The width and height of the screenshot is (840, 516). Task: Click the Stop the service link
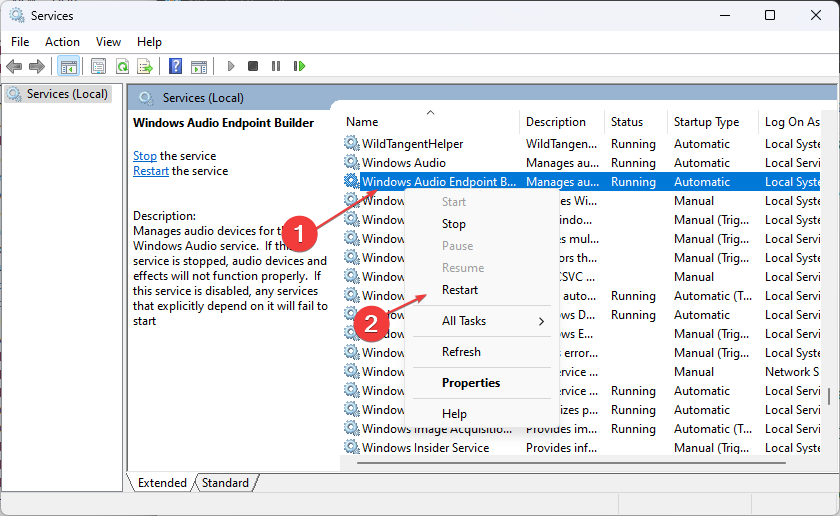tap(145, 156)
